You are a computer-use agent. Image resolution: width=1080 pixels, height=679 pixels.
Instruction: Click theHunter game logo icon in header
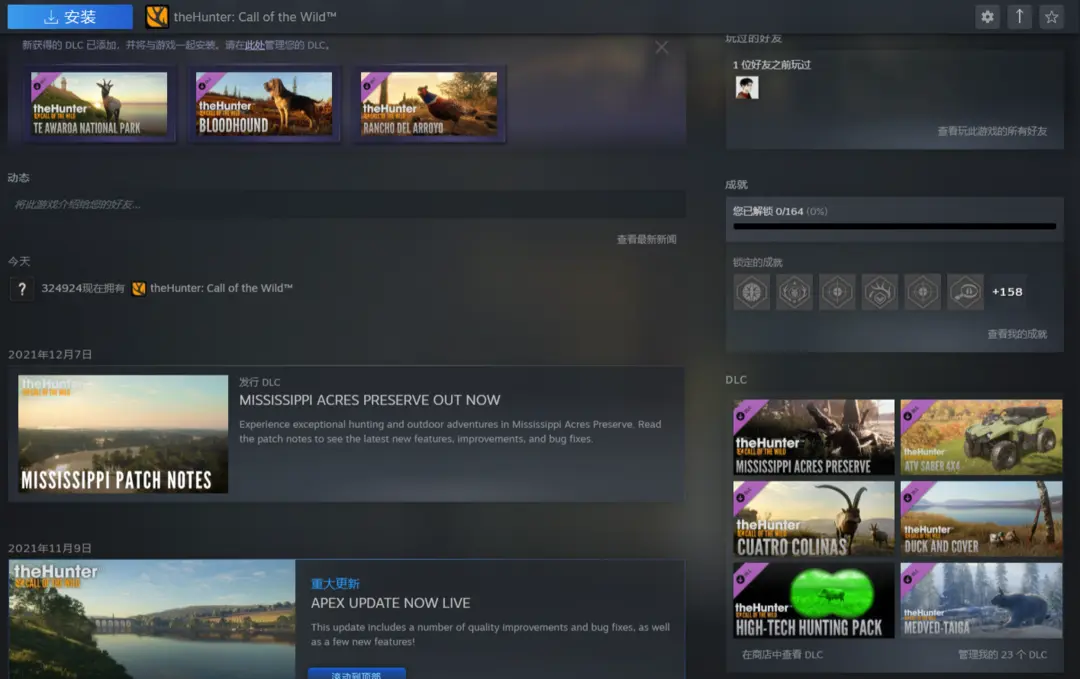click(x=157, y=17)
